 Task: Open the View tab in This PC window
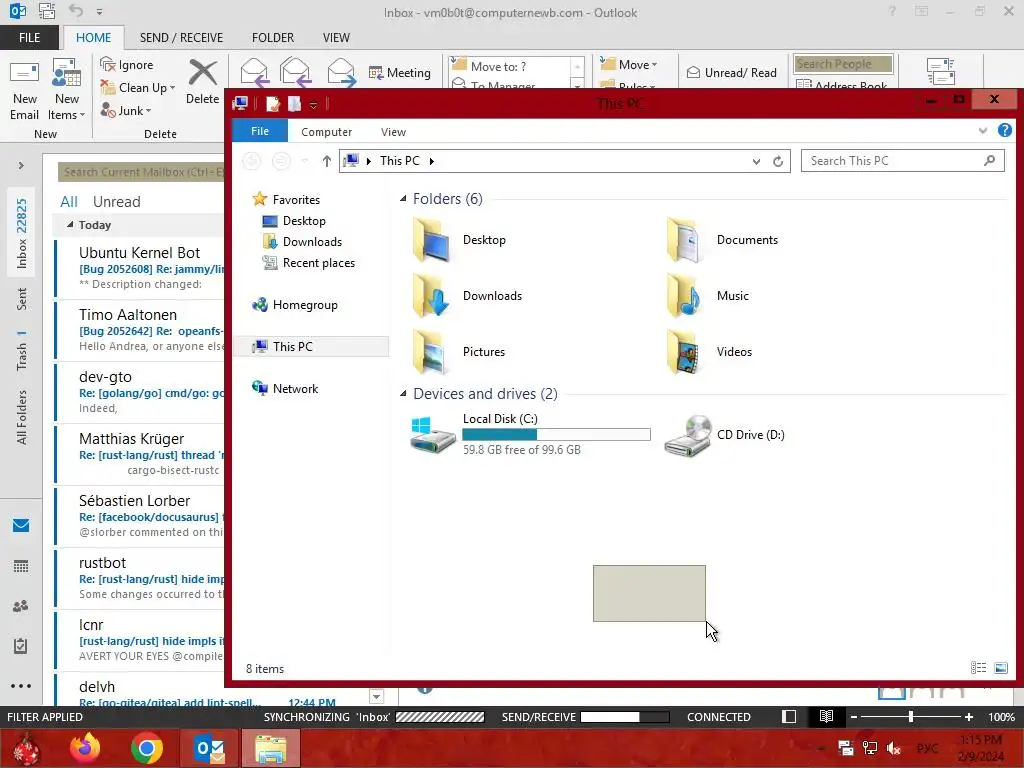393,132
